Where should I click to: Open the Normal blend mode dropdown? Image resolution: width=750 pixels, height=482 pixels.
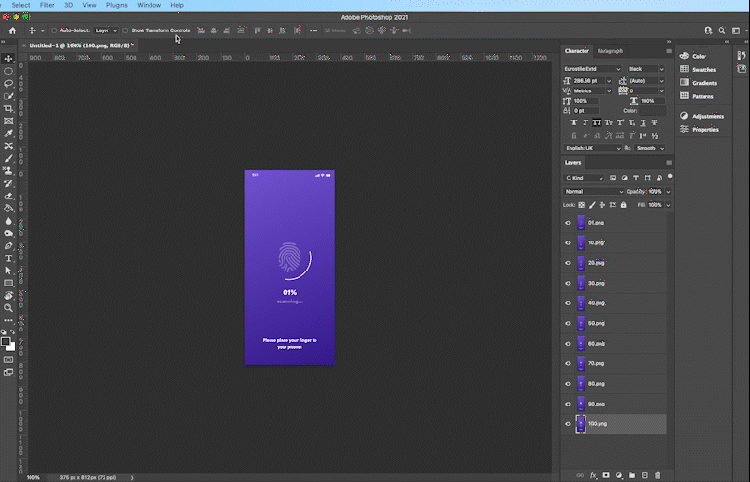click(594, 191)
